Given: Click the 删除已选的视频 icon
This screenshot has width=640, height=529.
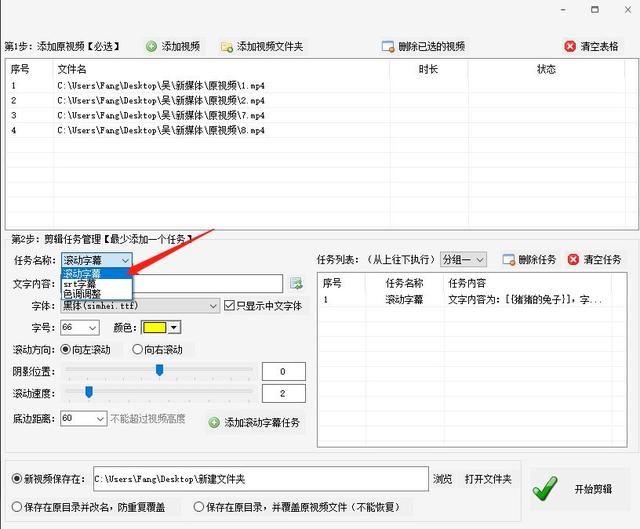Looking at the screenshot, I should (x=387, y=46).
